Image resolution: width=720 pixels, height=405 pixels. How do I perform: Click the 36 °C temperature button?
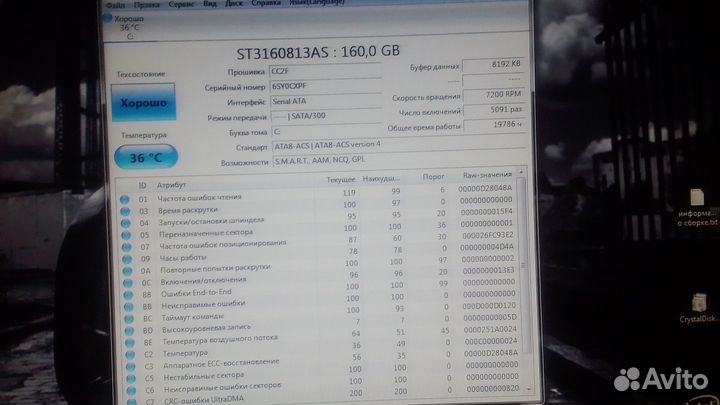146,158
